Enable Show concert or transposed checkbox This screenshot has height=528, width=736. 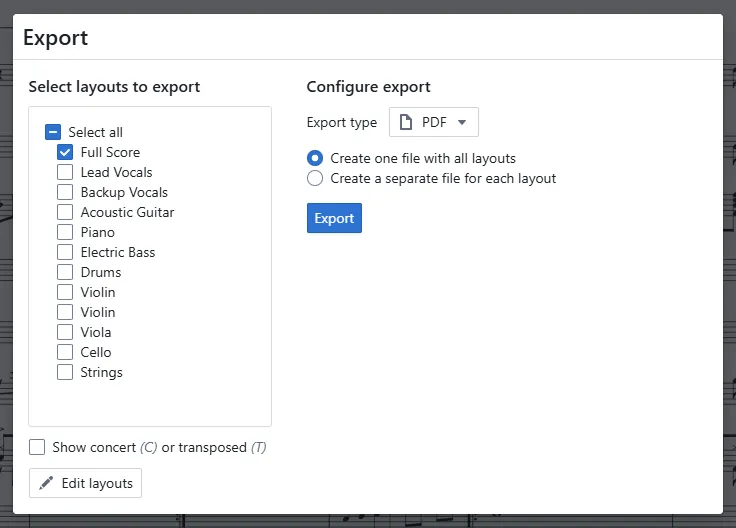coord(37,447)
